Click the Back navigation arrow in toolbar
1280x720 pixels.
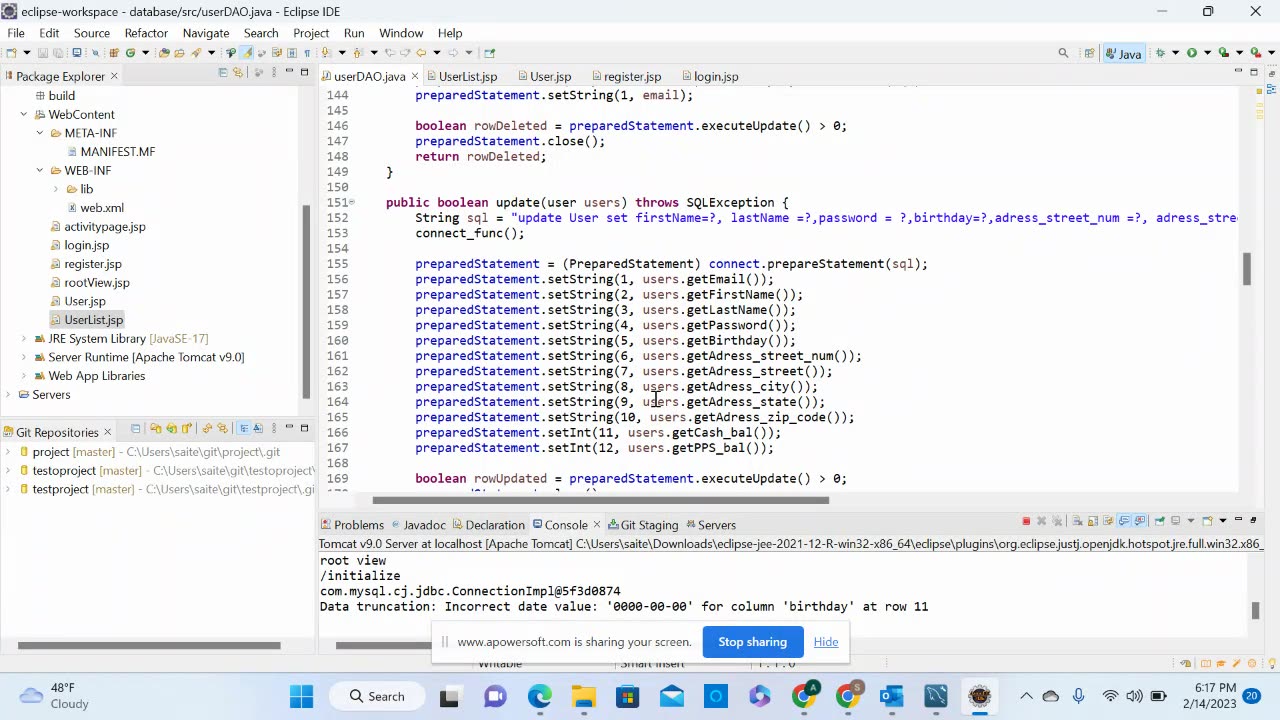click(x=420, y=53)
